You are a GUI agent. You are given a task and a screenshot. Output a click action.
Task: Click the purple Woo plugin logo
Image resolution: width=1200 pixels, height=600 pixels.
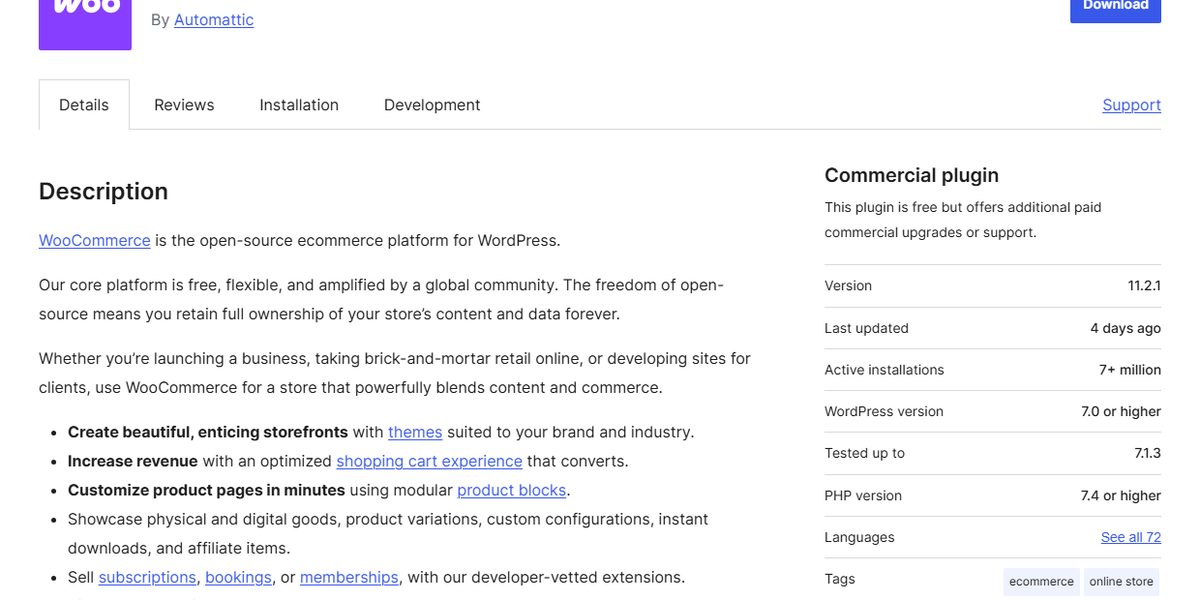[85, 24]
